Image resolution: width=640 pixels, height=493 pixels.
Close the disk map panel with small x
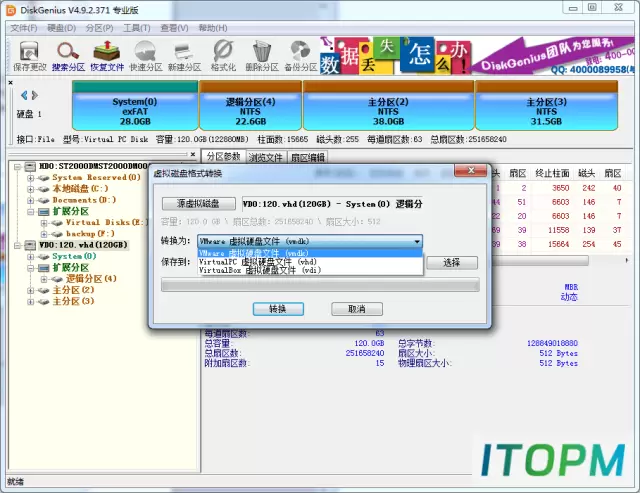point(11,82)
